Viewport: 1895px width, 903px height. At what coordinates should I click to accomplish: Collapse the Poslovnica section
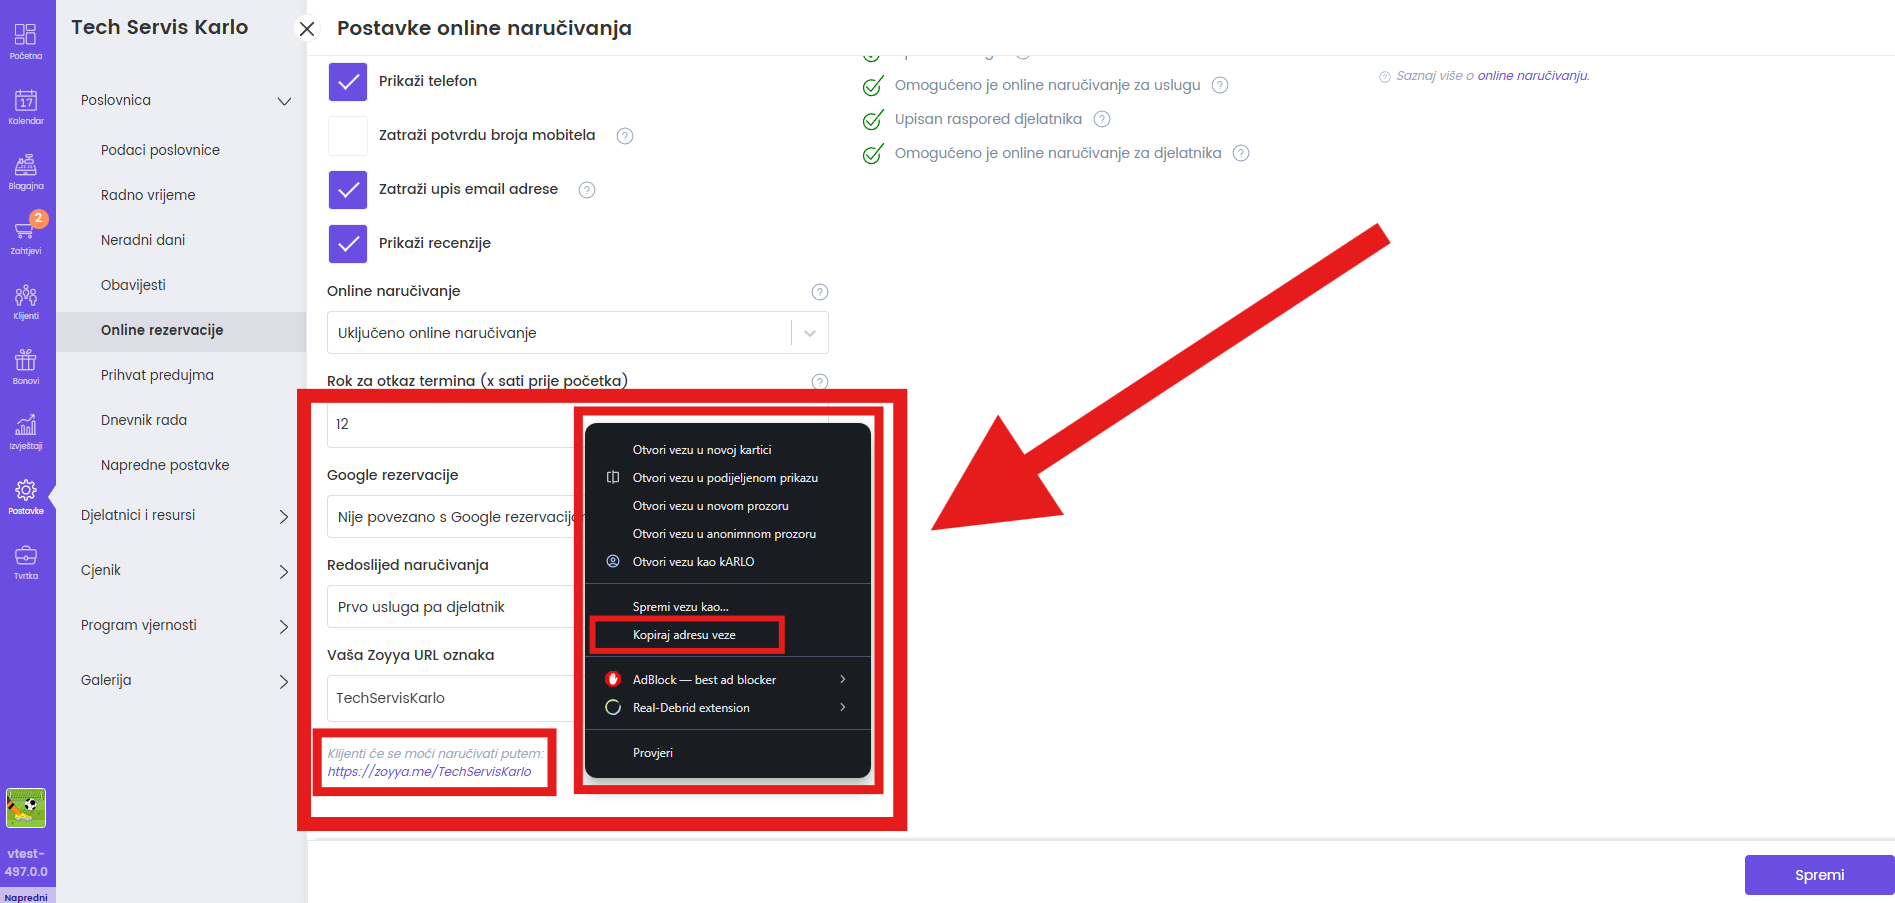284,101
